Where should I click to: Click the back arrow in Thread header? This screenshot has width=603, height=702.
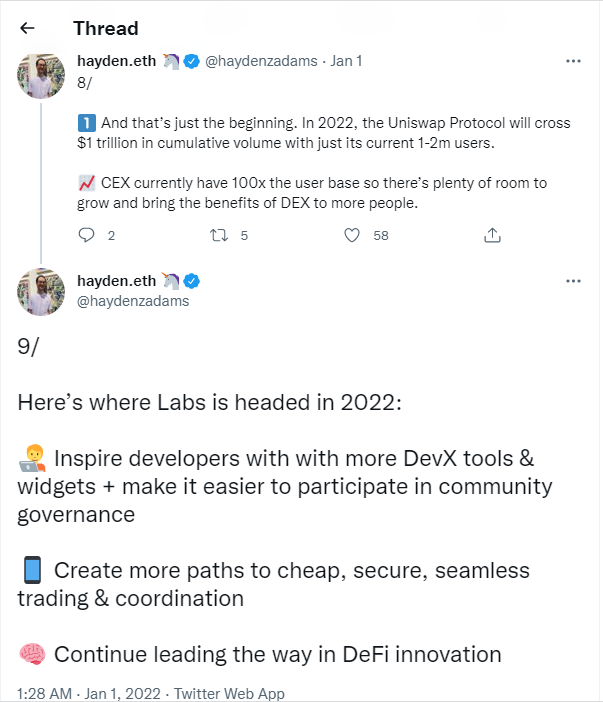coord(27,28)
